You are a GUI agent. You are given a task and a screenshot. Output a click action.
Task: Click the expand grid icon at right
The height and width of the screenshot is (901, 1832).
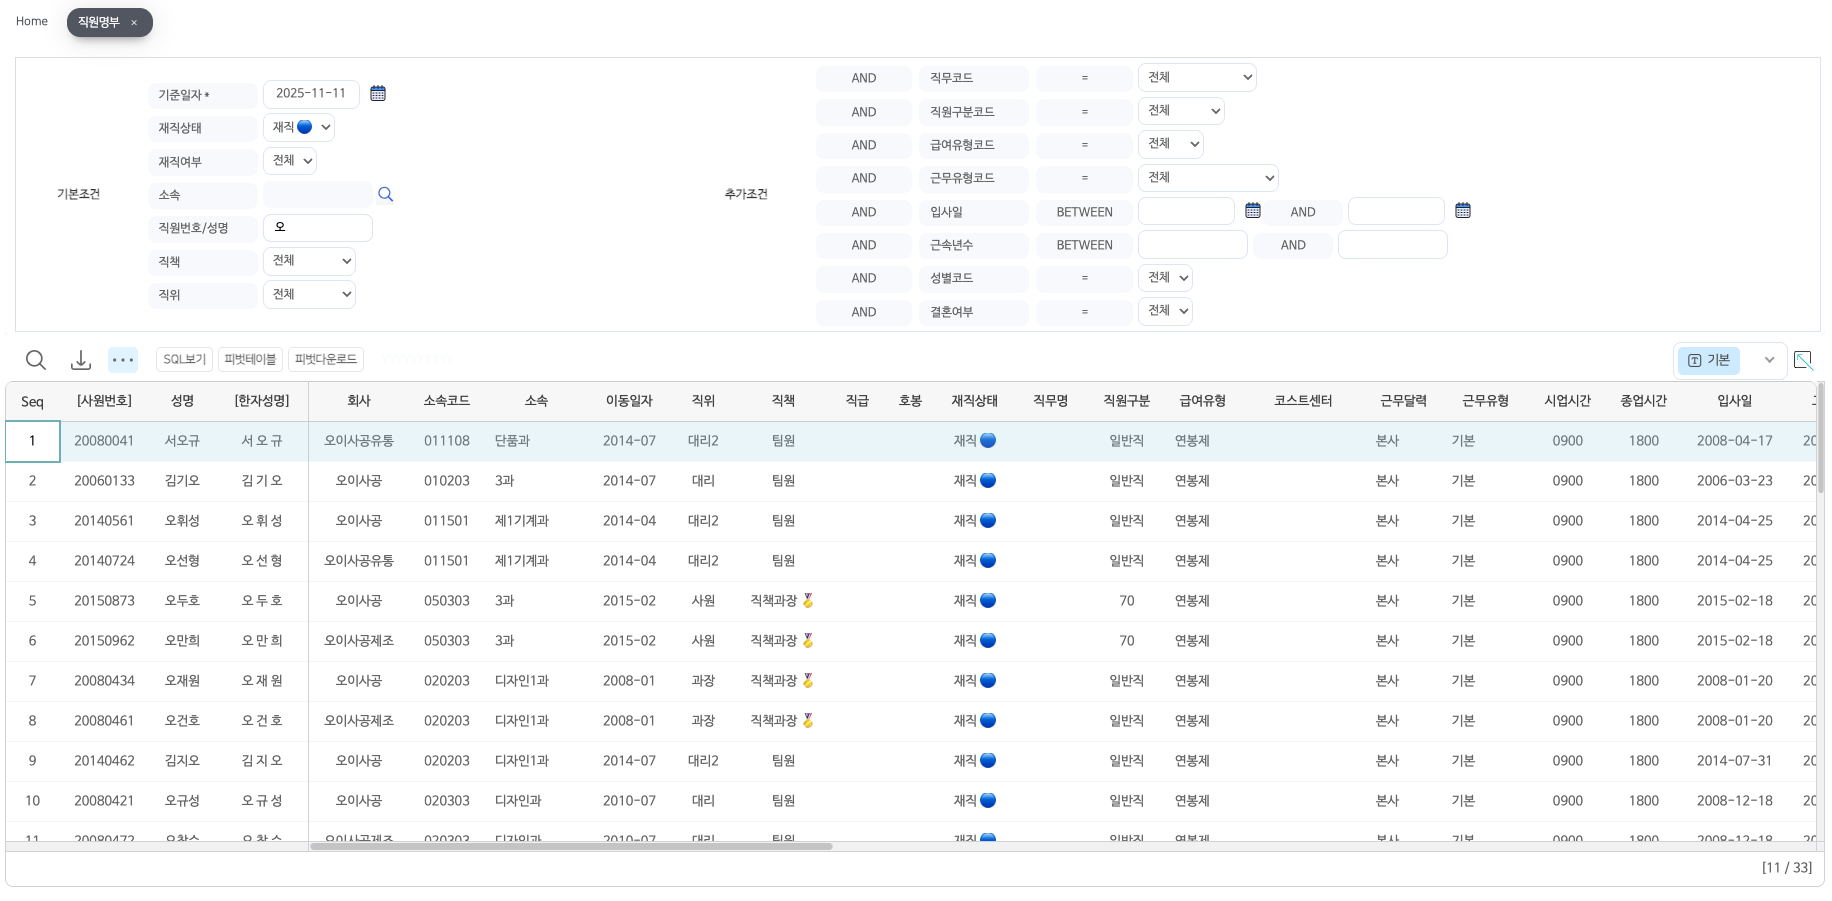coord(1803,360)
